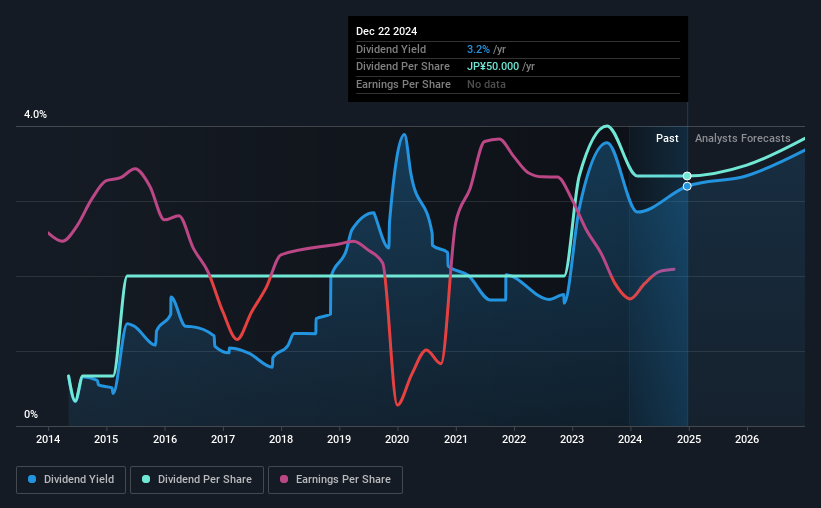Image resolution: width=821 pixels, height=508 pixels.
Task: Click the 'No data' earnings value
Action: coord(486,84)
